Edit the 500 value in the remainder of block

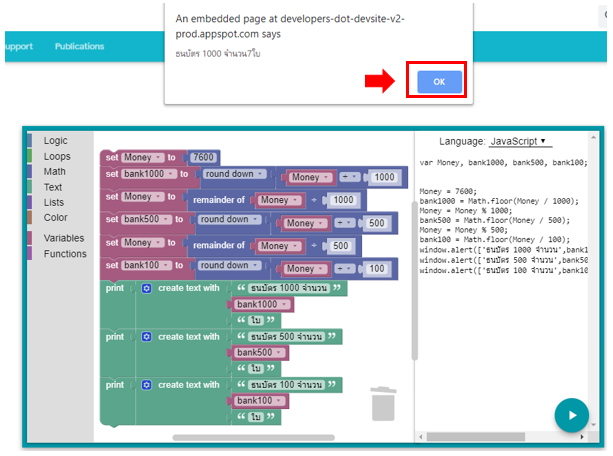[x=340, y=246]
